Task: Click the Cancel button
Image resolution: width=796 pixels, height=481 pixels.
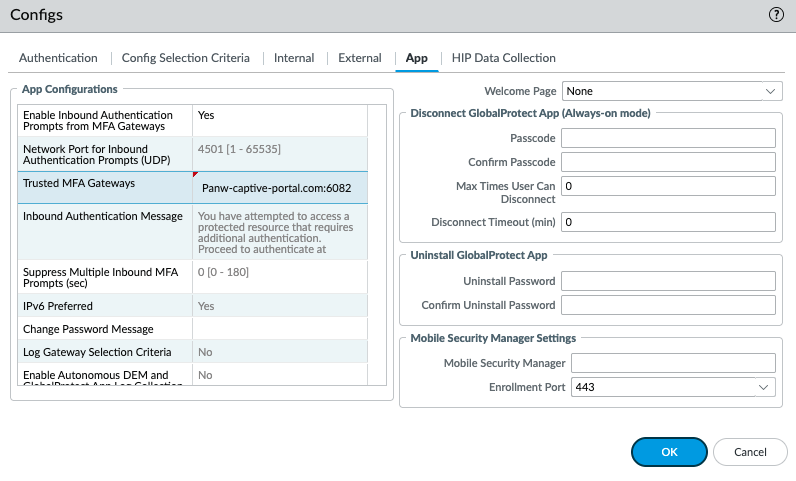Action: click(749, 452)
